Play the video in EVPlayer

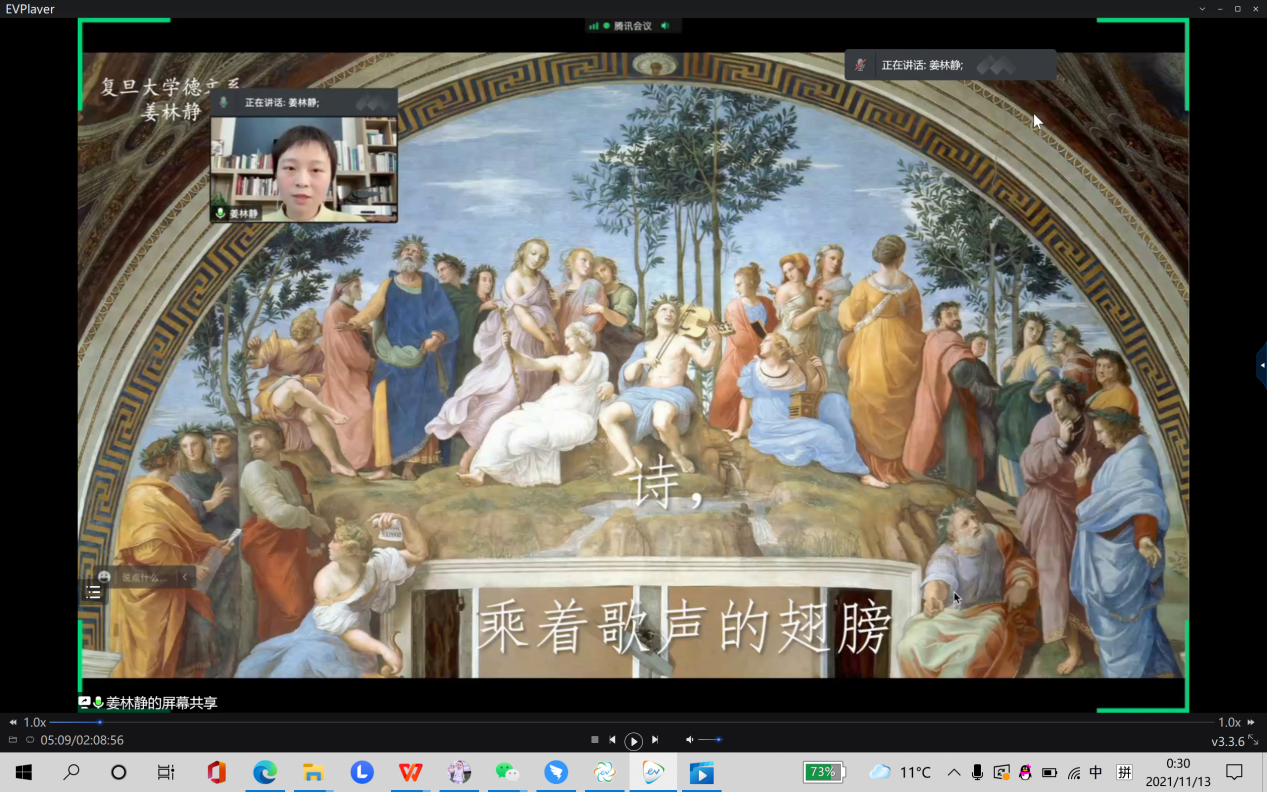tap(633, 741)
